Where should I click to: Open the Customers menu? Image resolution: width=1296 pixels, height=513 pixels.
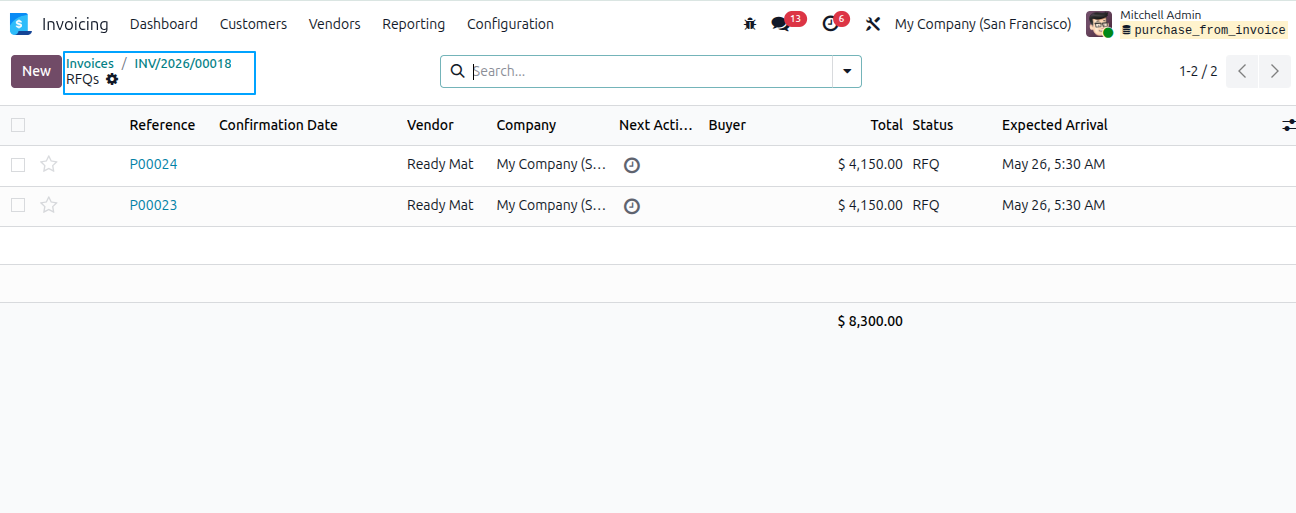pos(253,24)
